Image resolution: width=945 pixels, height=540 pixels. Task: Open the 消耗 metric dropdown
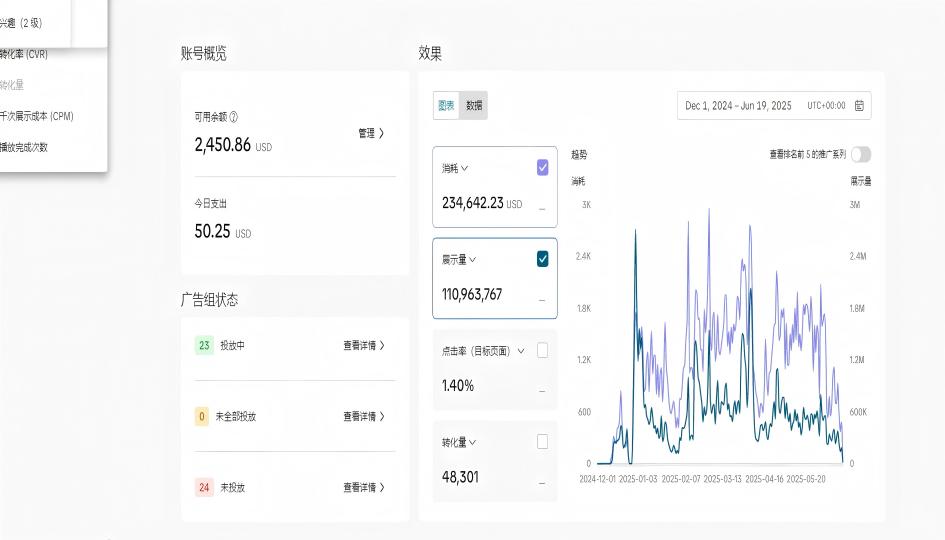tap(455, 169)
